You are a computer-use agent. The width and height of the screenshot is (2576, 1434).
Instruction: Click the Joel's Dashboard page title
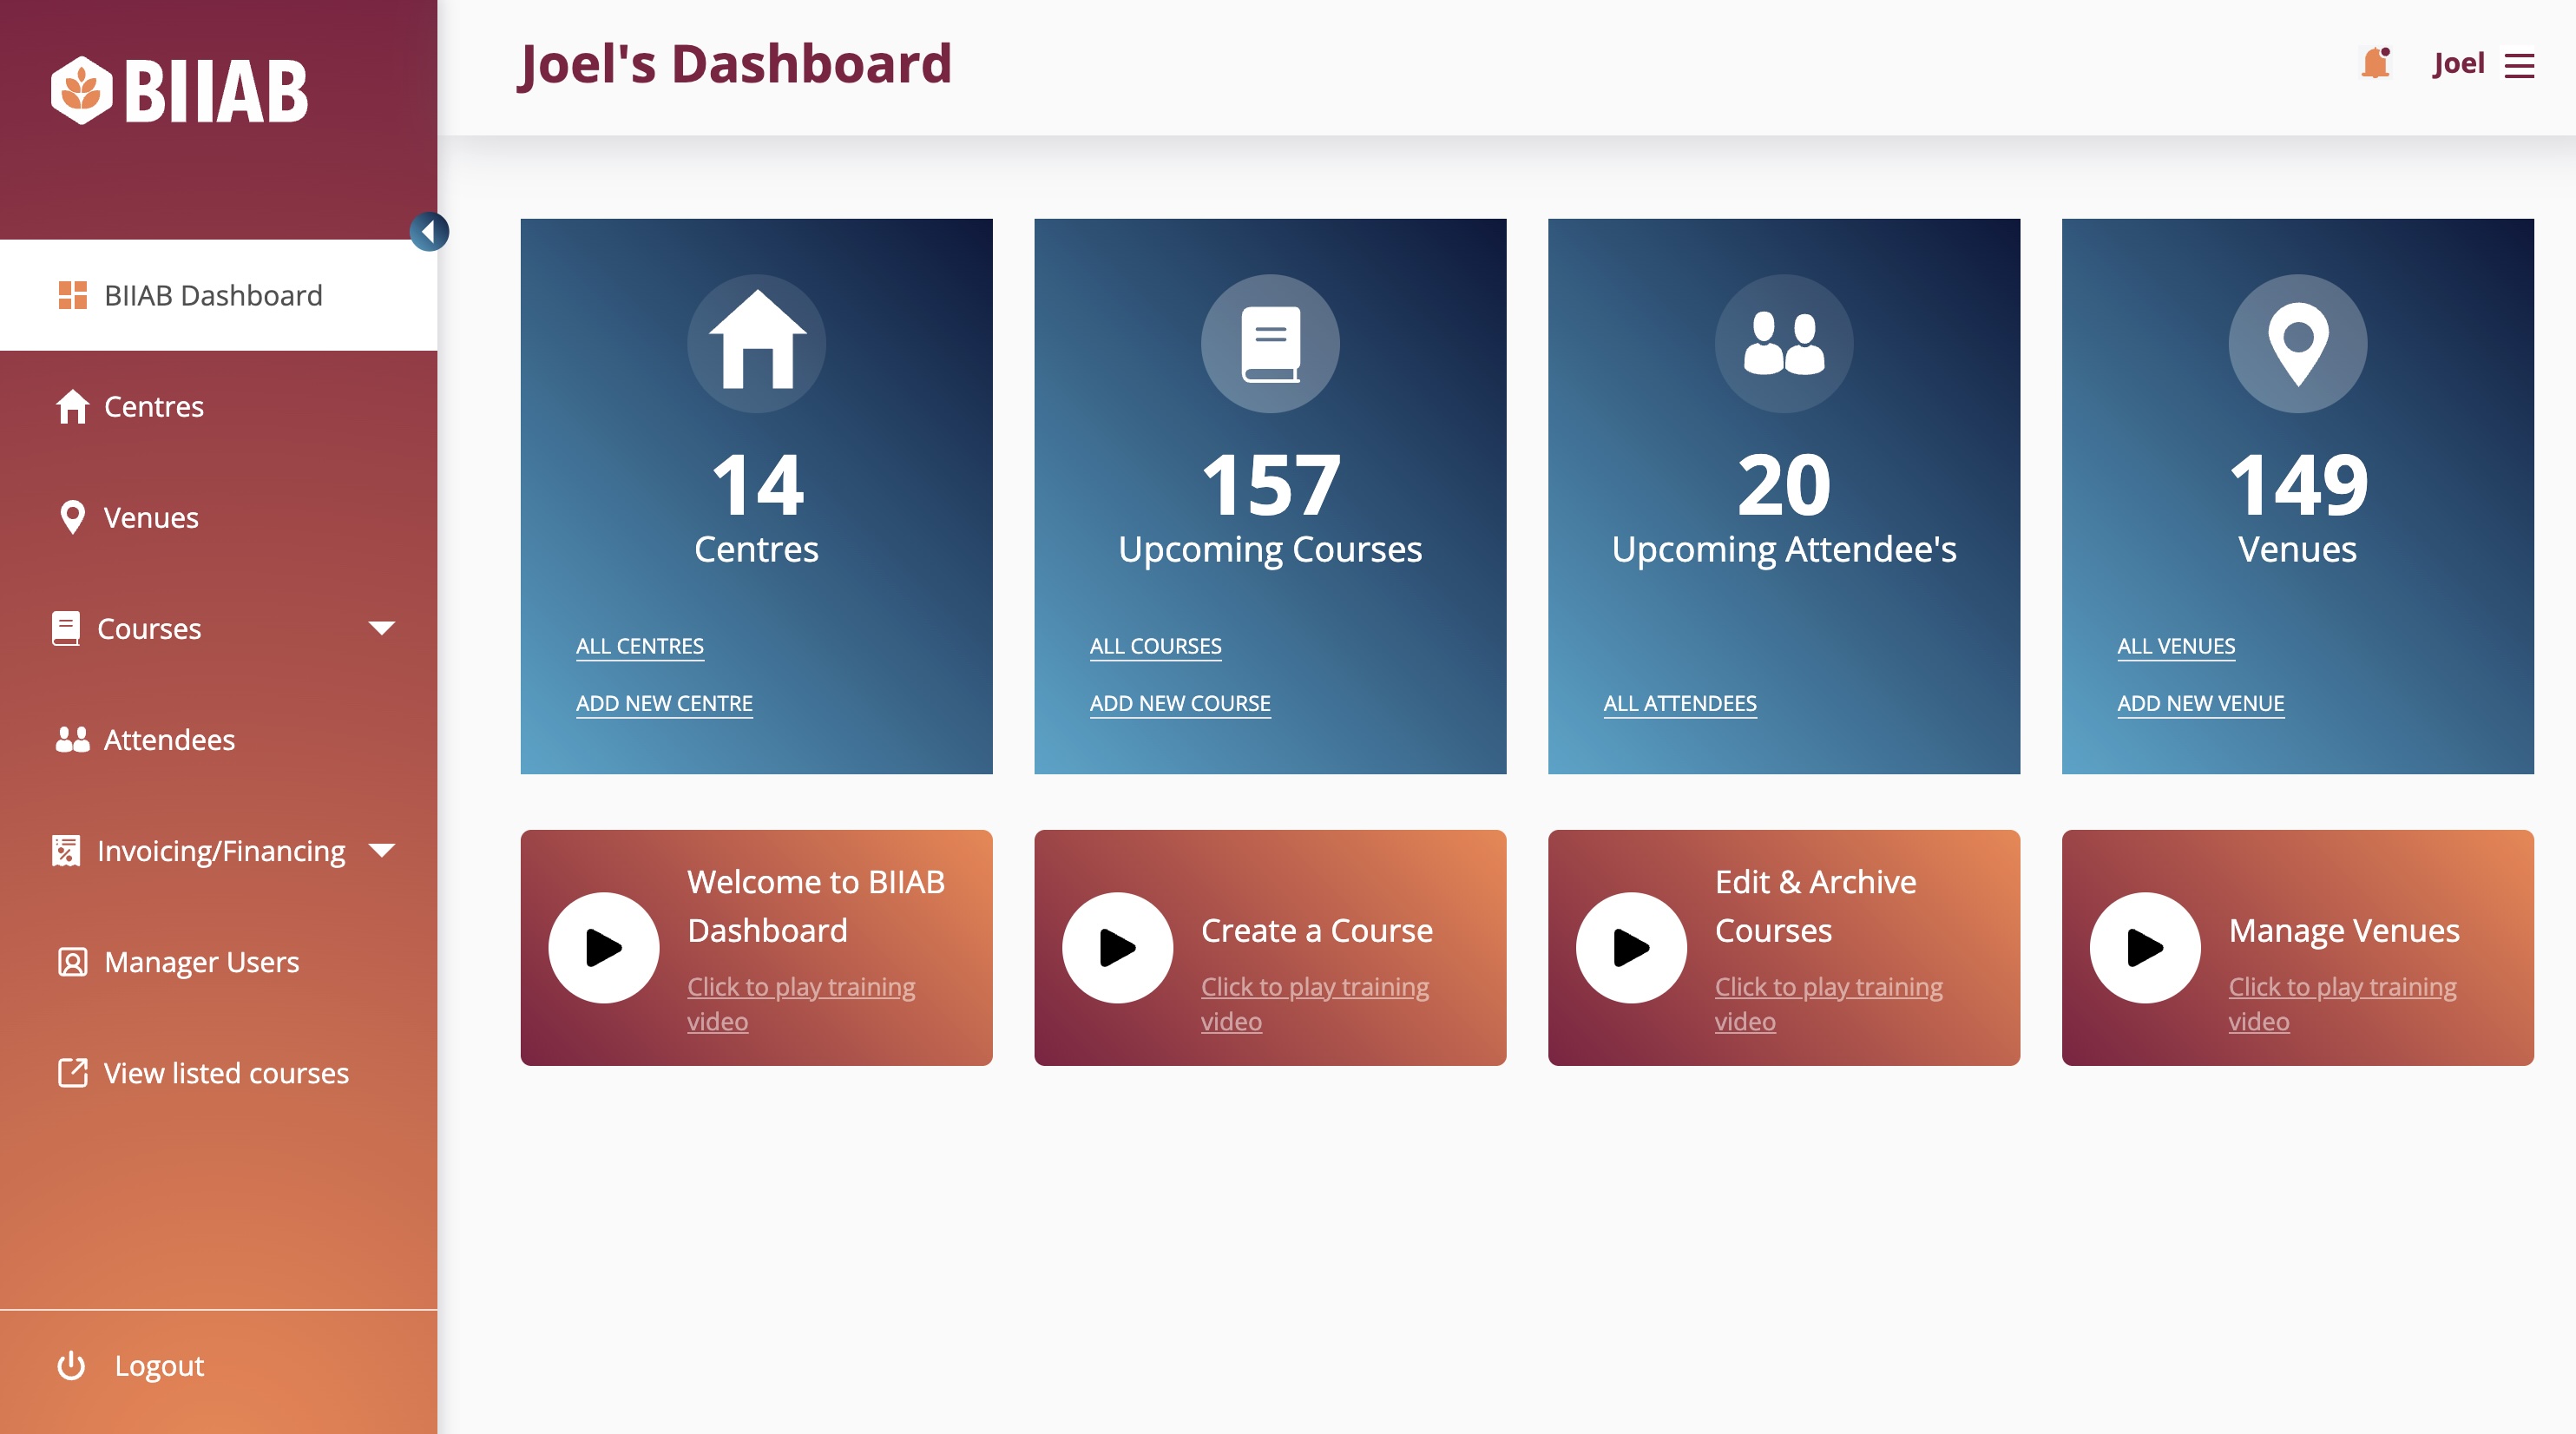tap(735, 64)
